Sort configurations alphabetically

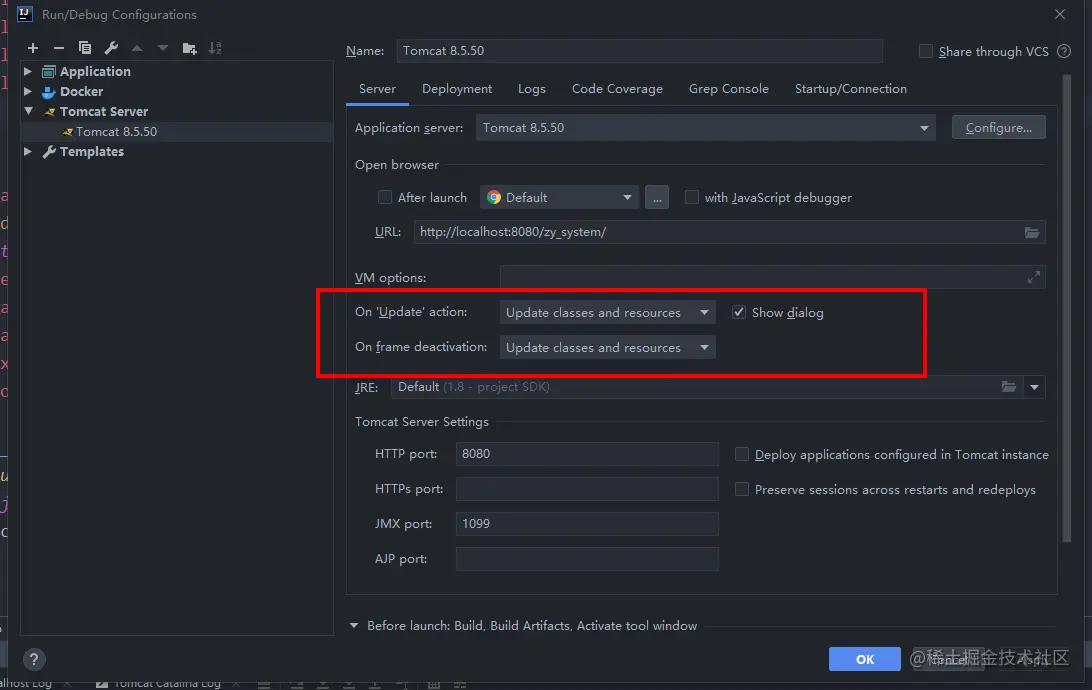(215, 48)
